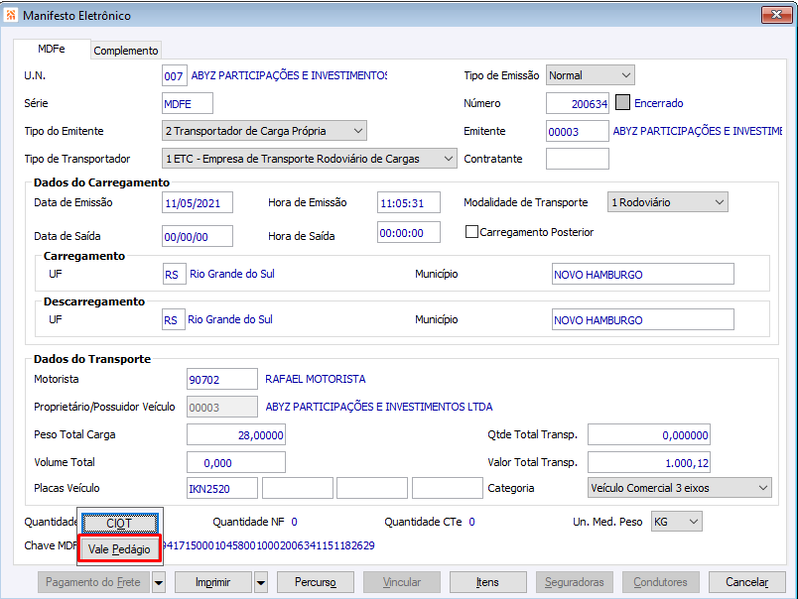Open the Percurso button
The height and width of the screenshot is (599, 798).
click(x=315, y=582)
